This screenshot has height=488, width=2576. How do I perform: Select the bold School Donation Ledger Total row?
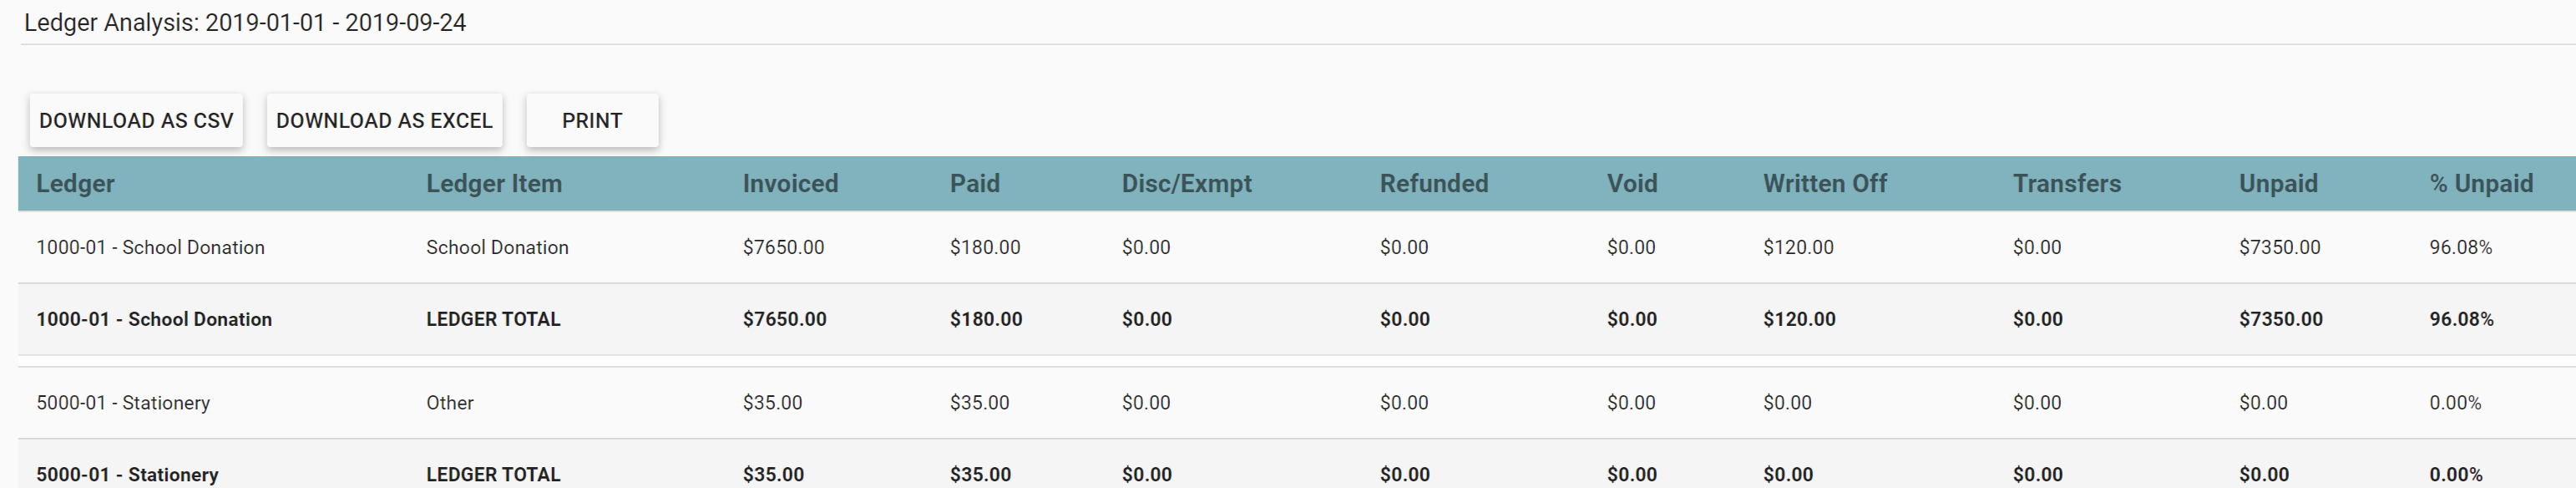[x=154, y=320]
